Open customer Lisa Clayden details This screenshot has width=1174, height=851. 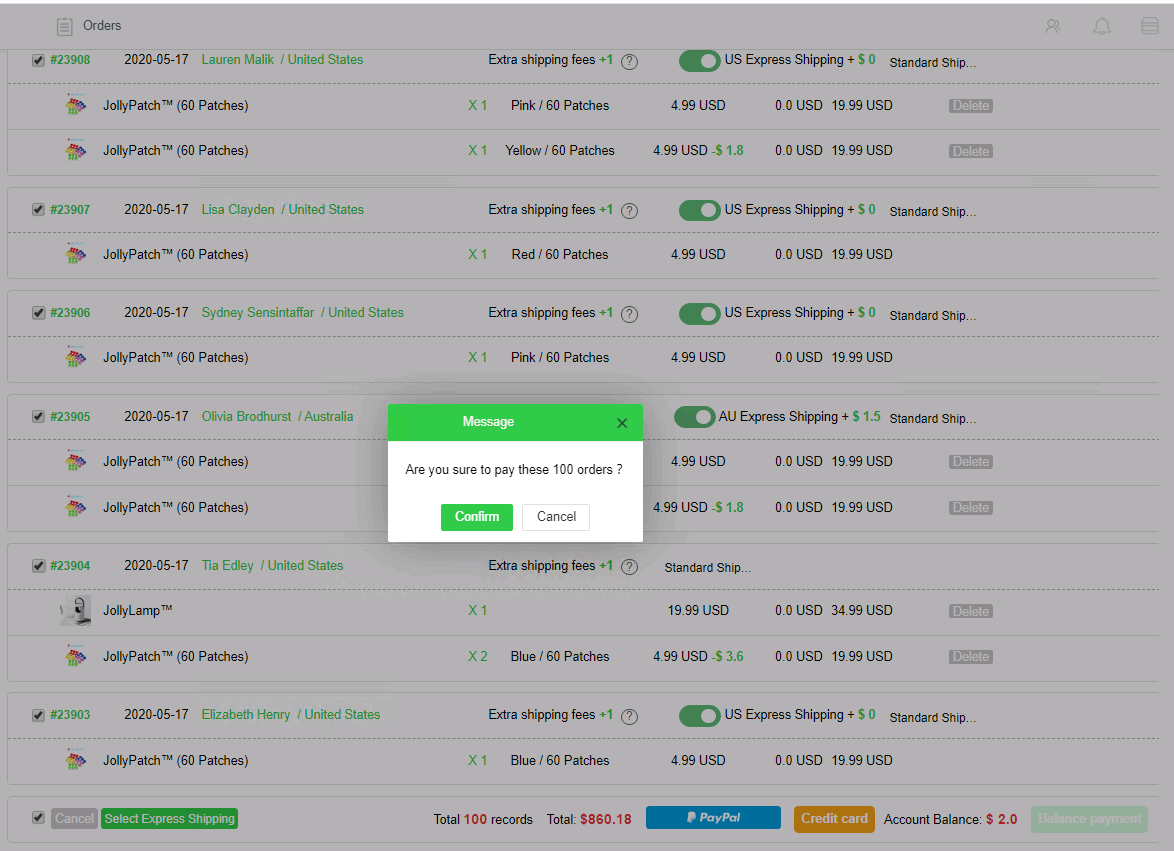point(238,210)
